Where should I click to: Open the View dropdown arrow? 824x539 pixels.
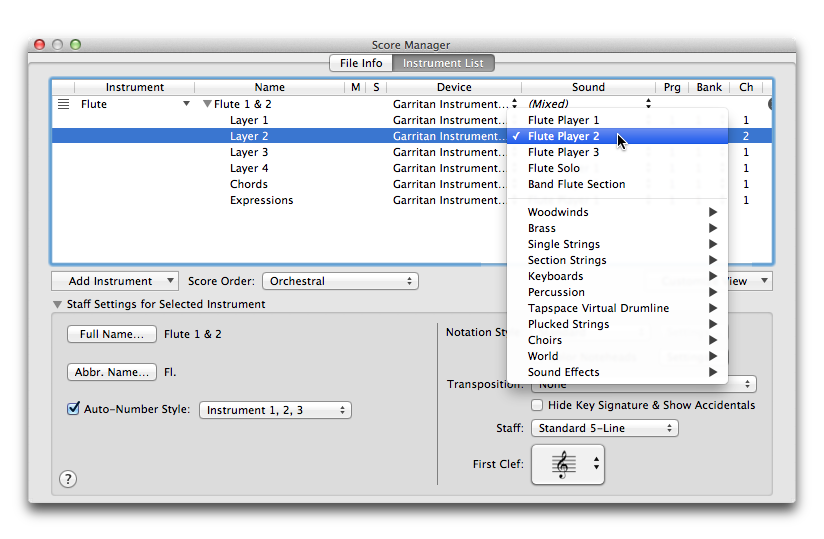pos(764,281)
